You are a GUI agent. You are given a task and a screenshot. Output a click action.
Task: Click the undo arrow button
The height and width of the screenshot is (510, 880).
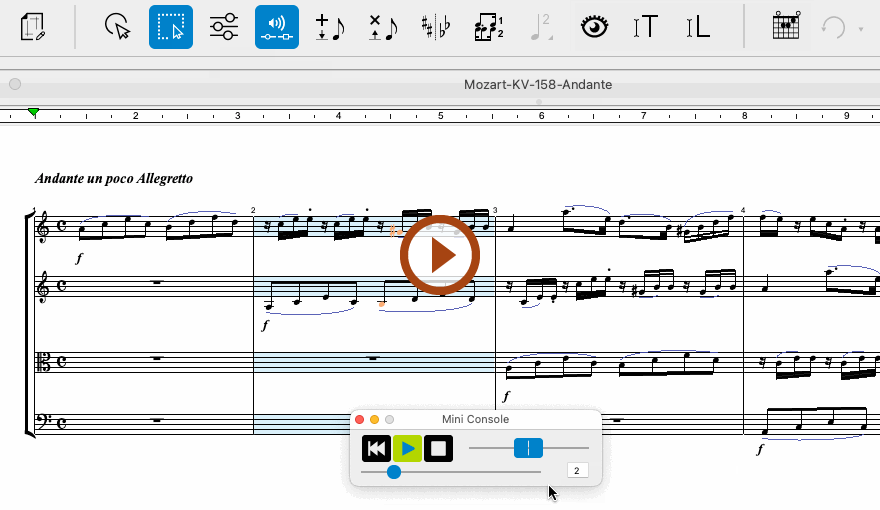click(833, 27)
